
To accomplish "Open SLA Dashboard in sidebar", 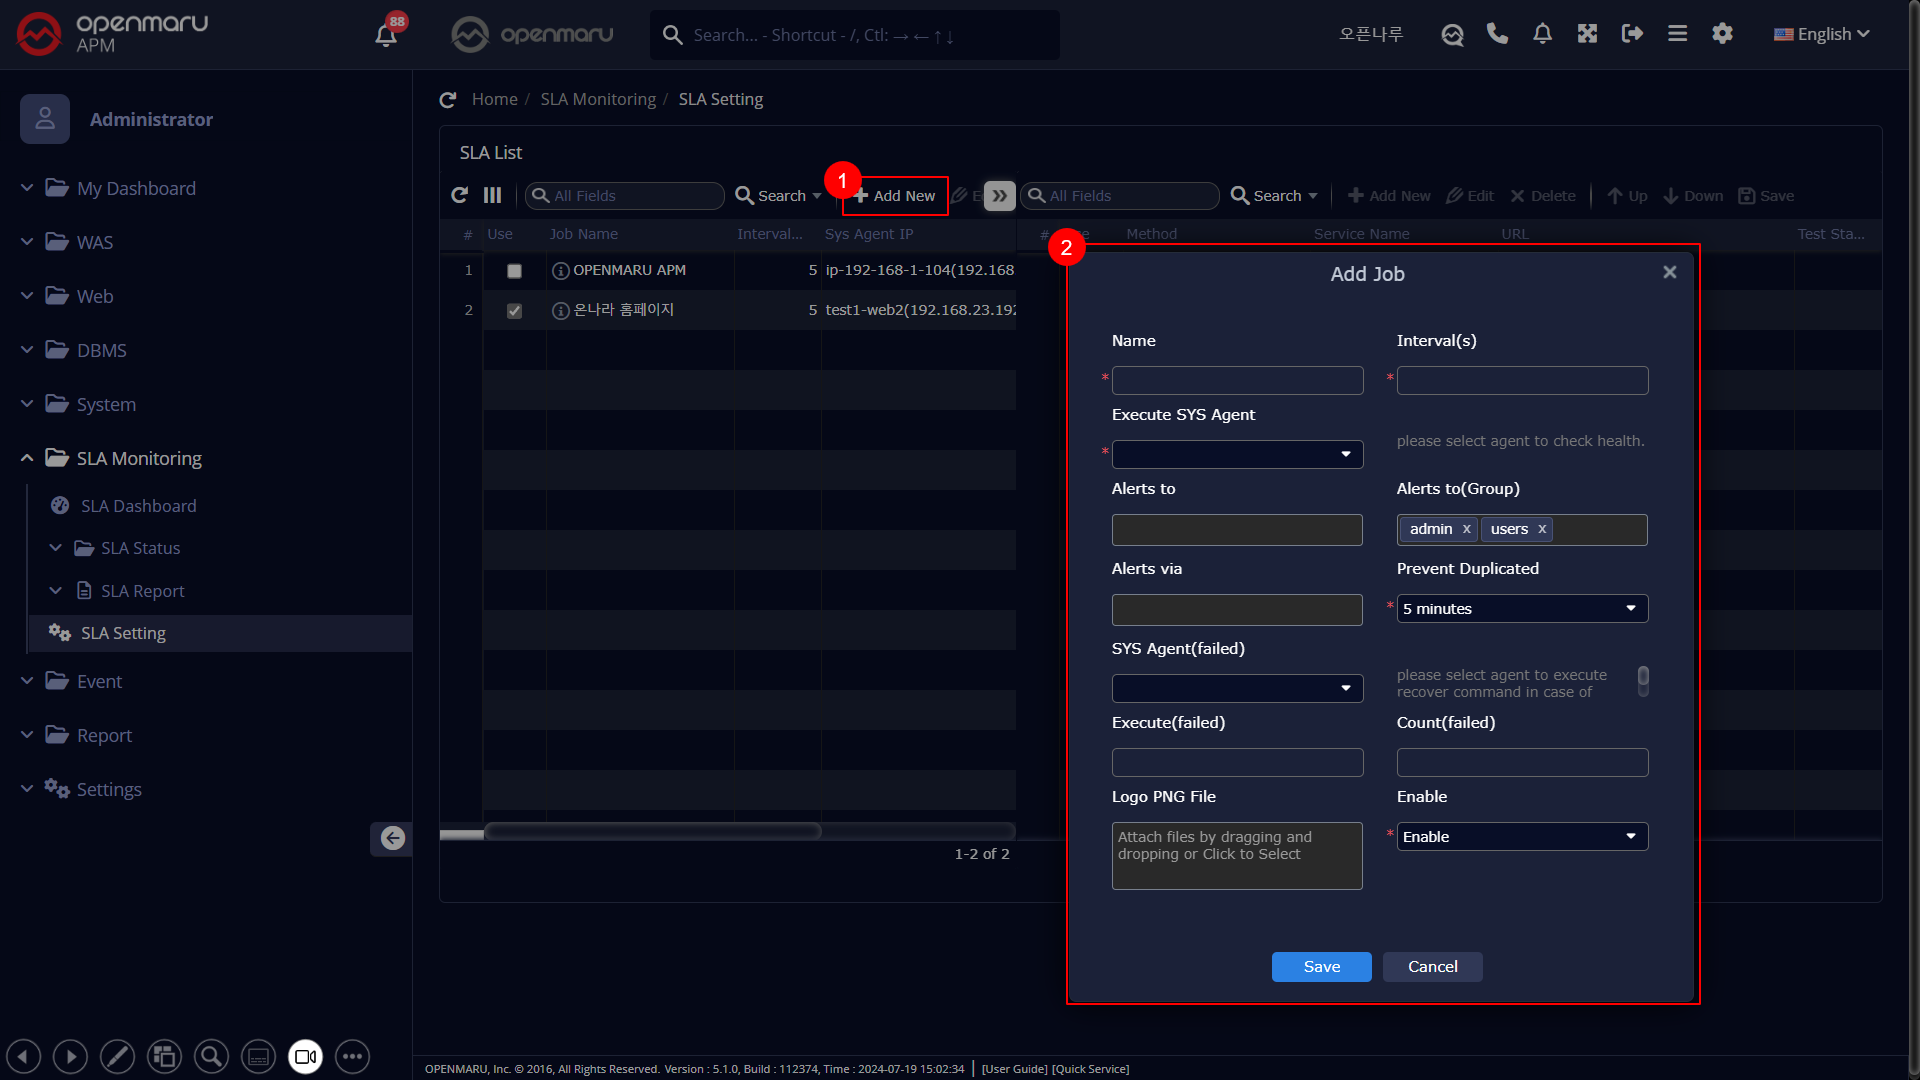I will click(138, 506).
